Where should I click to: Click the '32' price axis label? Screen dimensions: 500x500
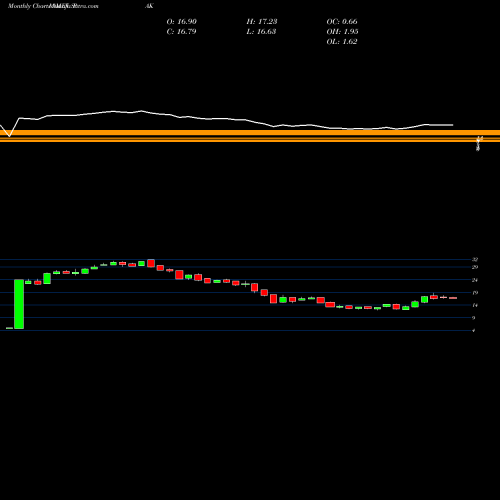pos(475,259)
